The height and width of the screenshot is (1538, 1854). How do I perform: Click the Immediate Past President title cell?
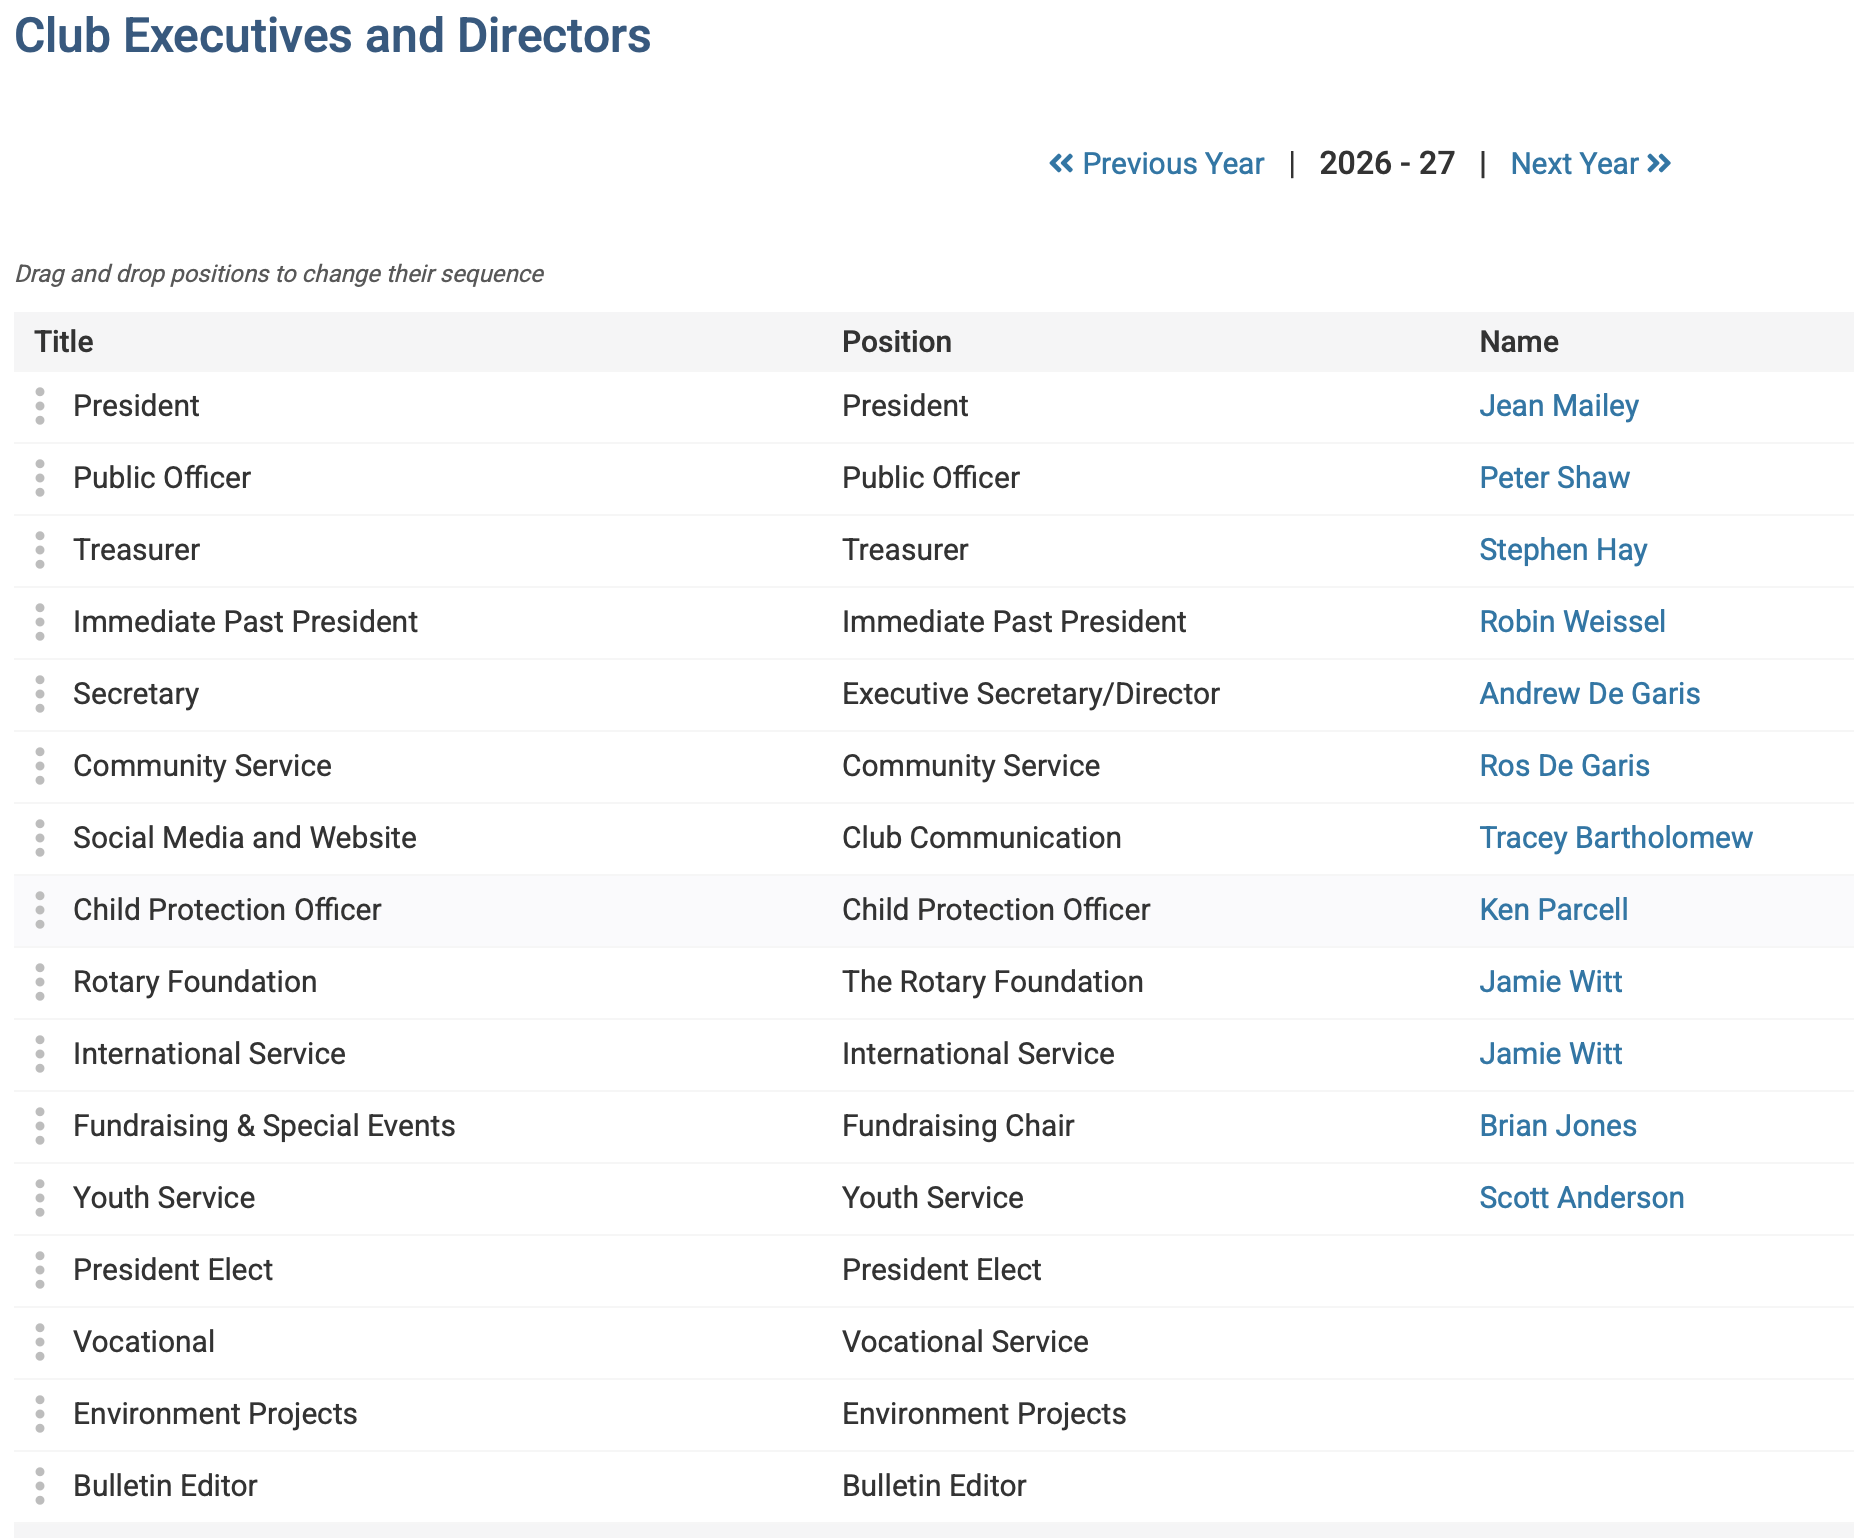pyautogui.click(x=245, y=622)
